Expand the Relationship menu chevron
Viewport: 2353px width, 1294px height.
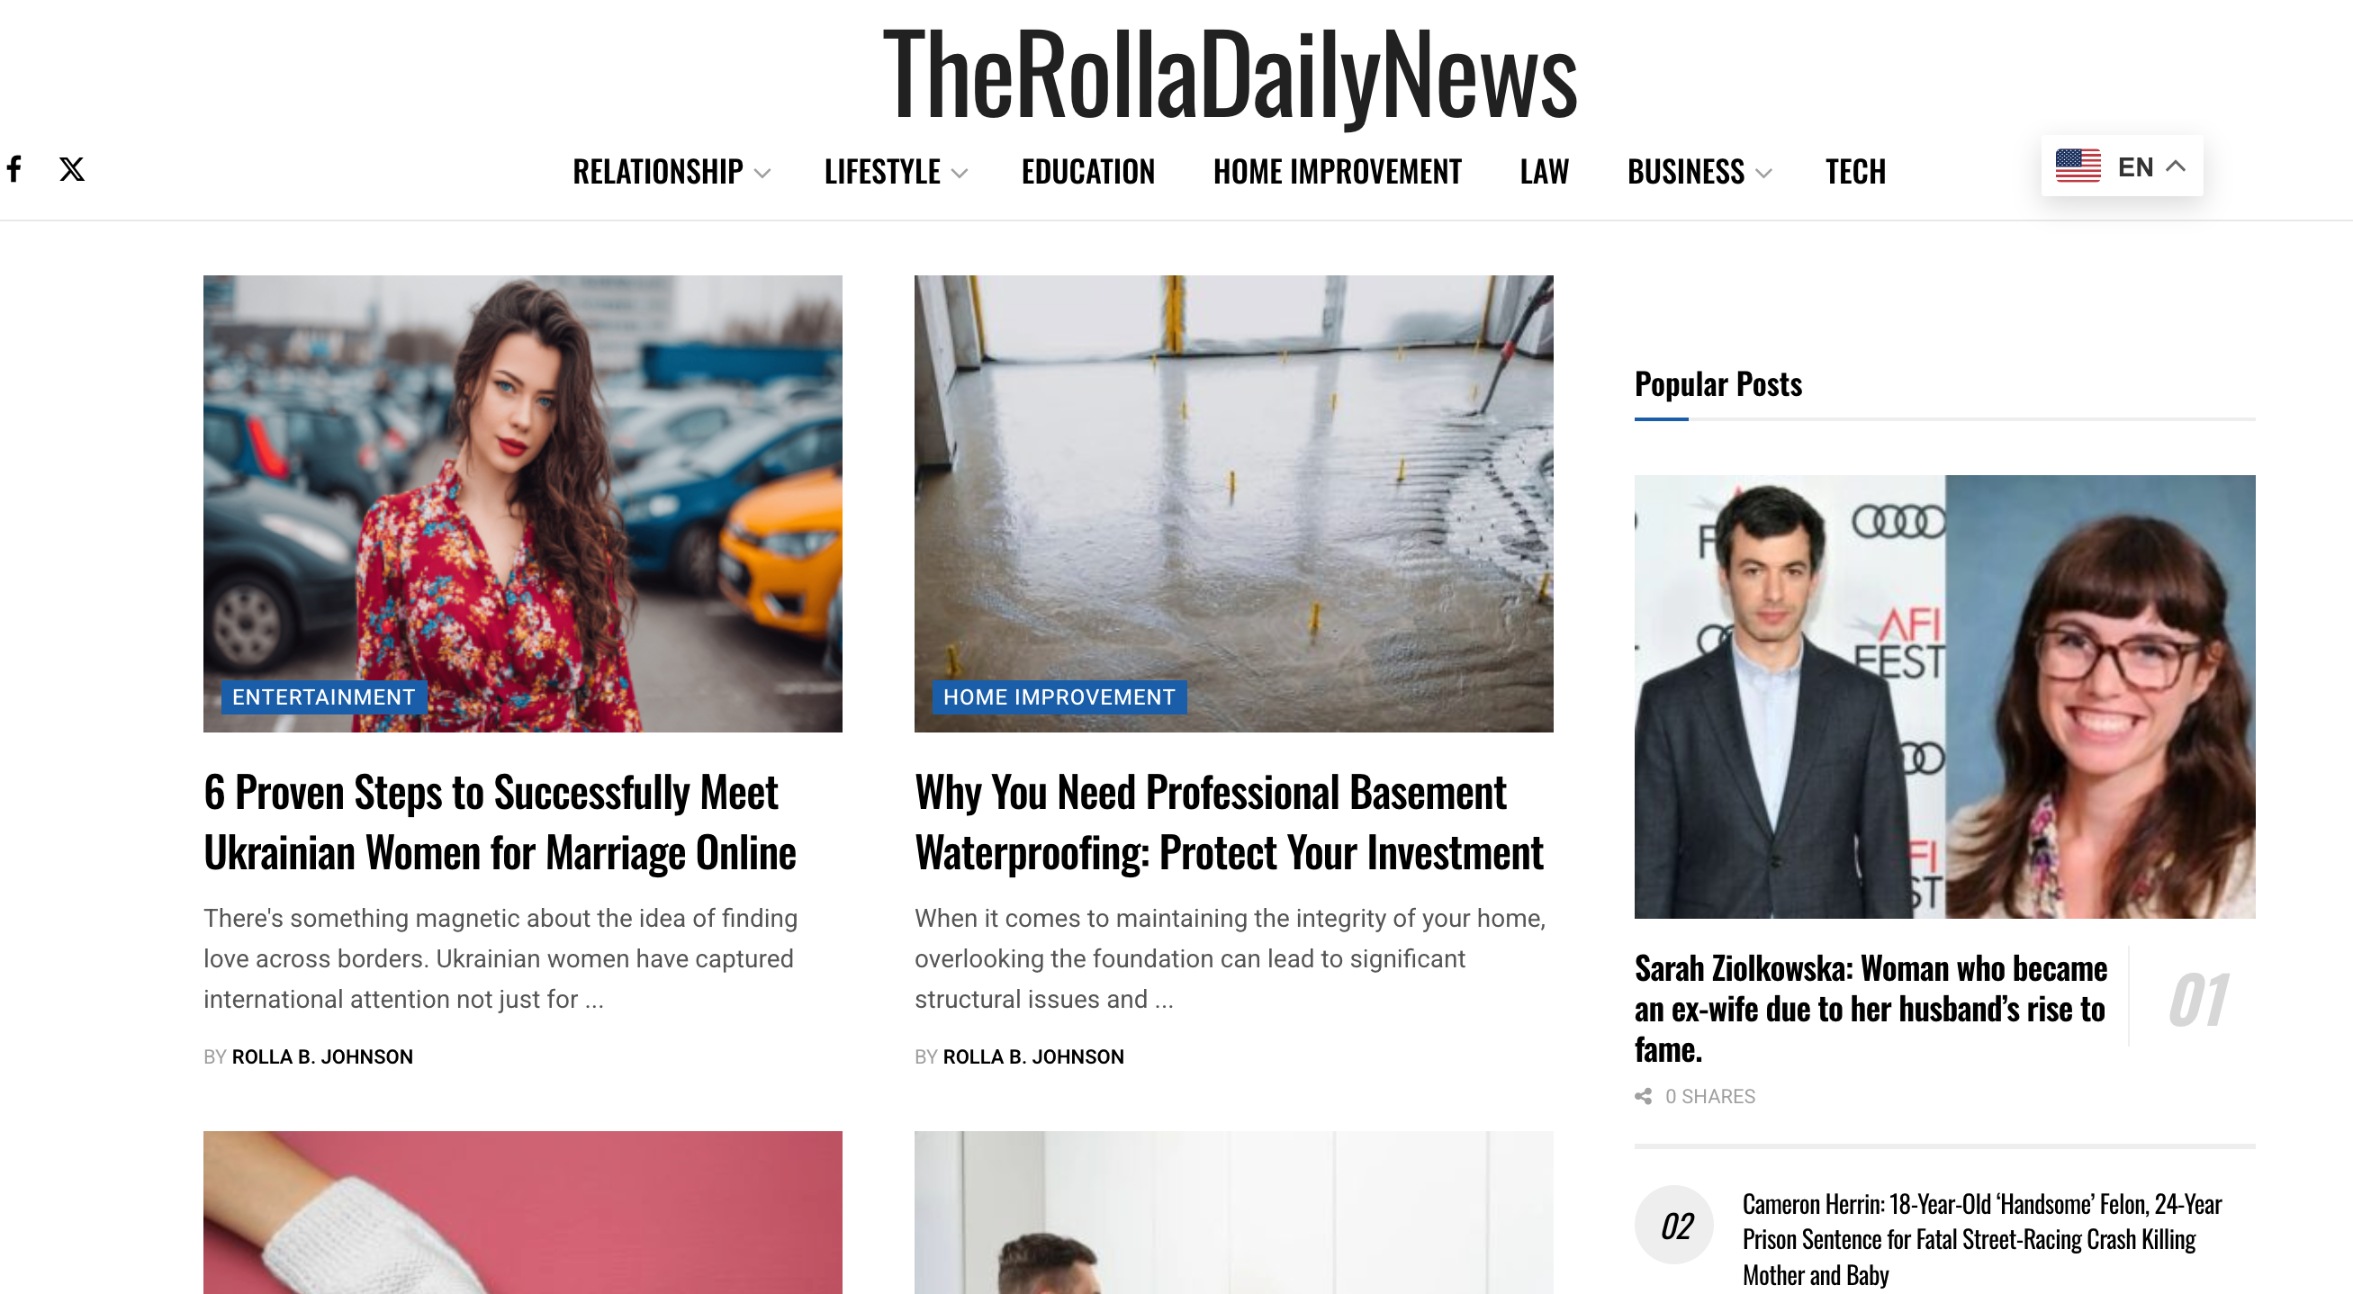click(762, 173)
